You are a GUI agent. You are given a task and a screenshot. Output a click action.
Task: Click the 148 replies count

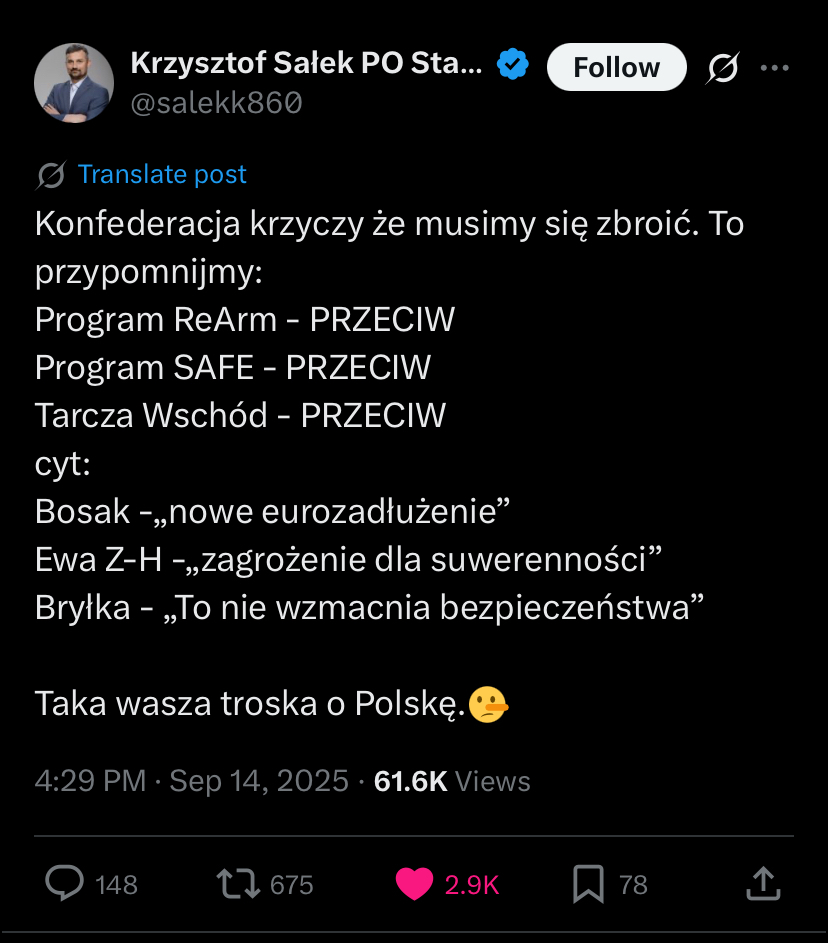(116, 885)
